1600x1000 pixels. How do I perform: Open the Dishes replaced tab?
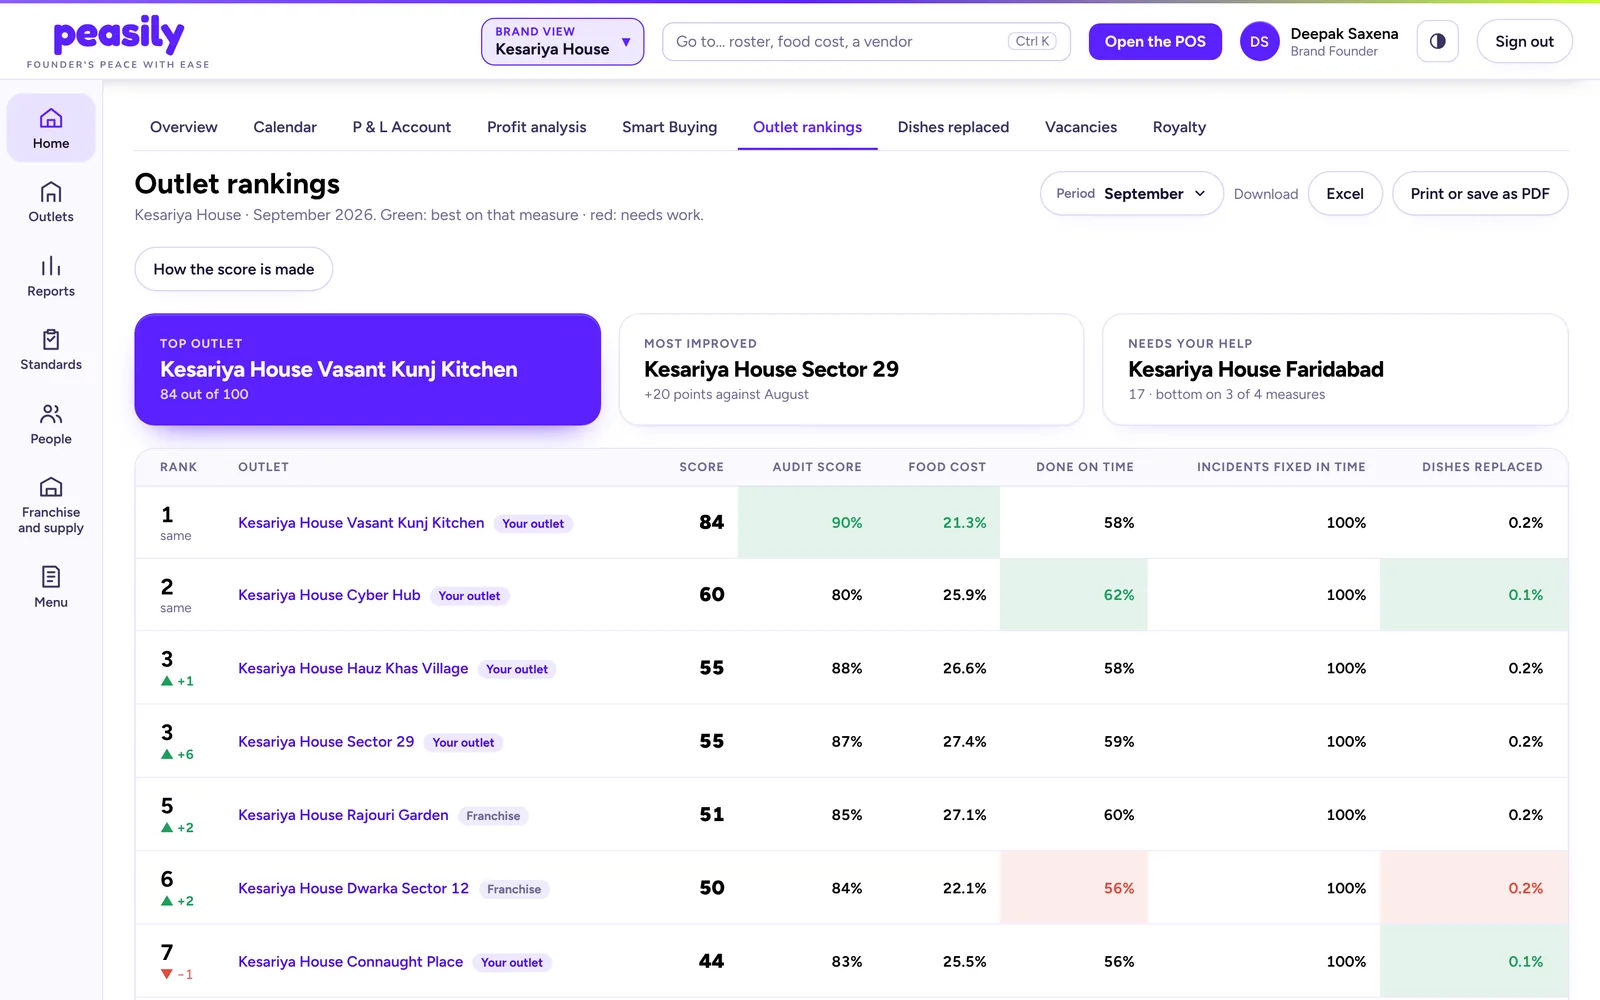(953, 127)
